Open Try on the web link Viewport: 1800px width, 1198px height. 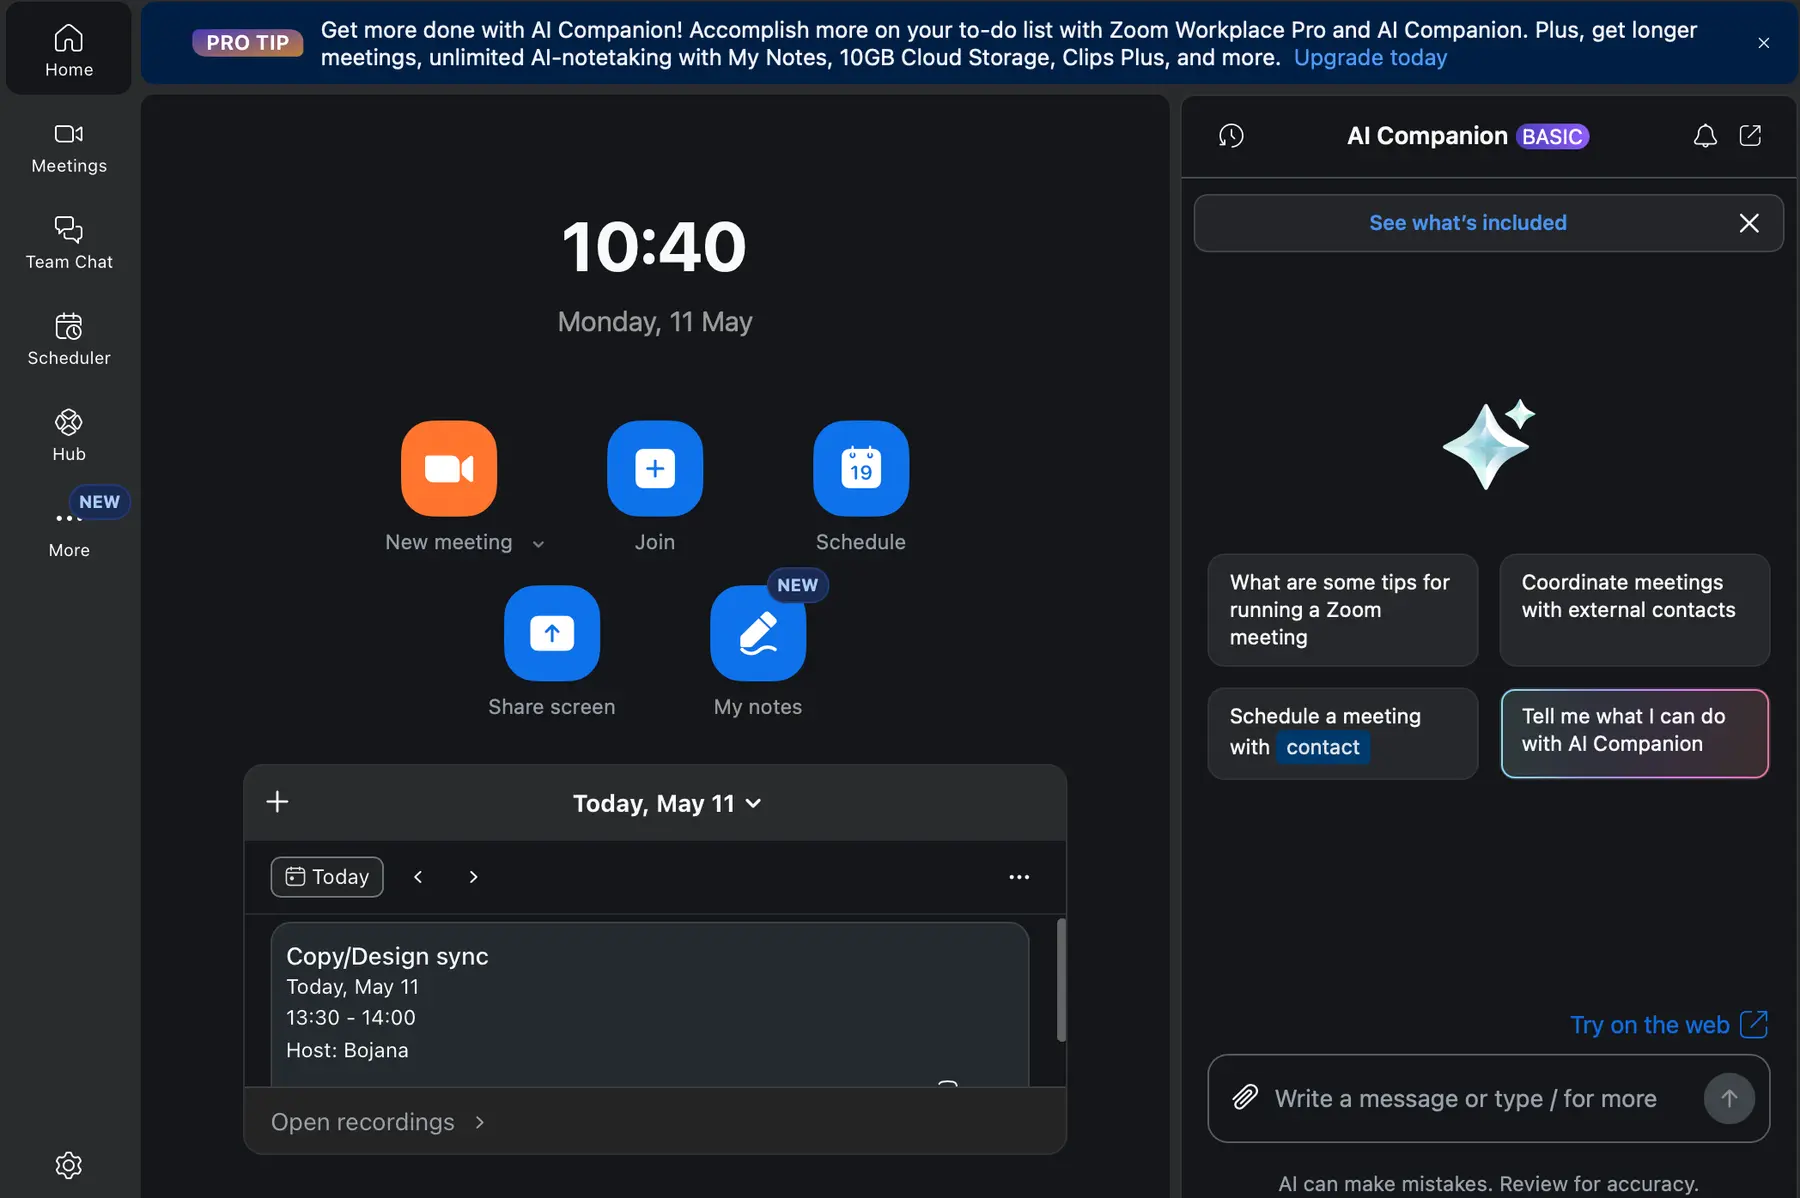(x=1669, y=1025)
